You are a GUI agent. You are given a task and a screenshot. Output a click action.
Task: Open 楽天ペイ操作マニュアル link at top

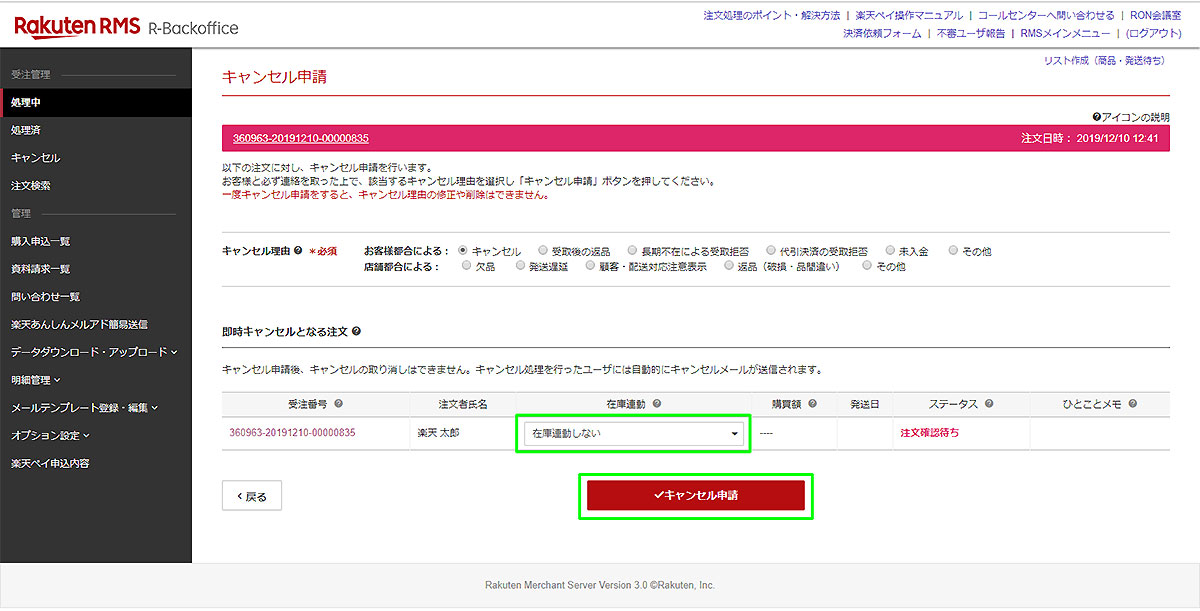coord(909,16)
